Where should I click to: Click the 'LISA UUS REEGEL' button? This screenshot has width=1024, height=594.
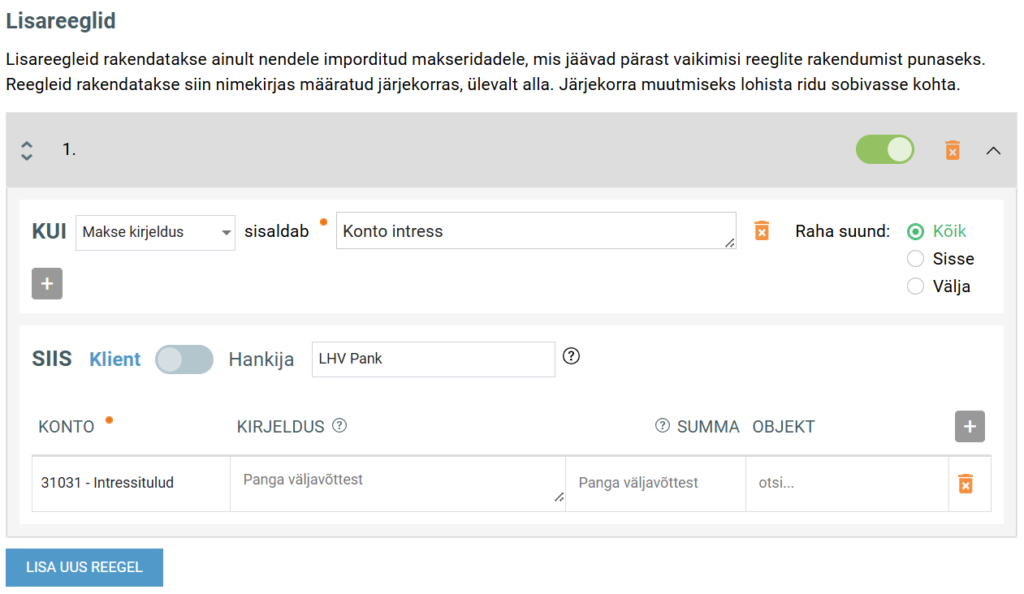84,567
